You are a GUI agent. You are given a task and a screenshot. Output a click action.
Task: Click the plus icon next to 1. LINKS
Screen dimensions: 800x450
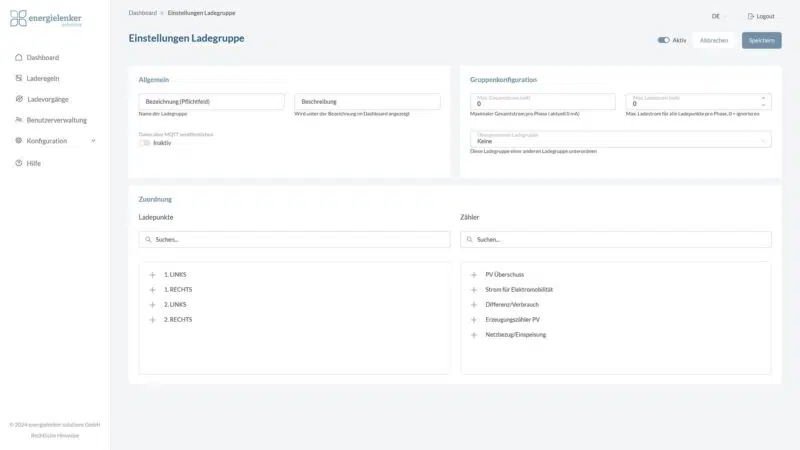[152, 274]
